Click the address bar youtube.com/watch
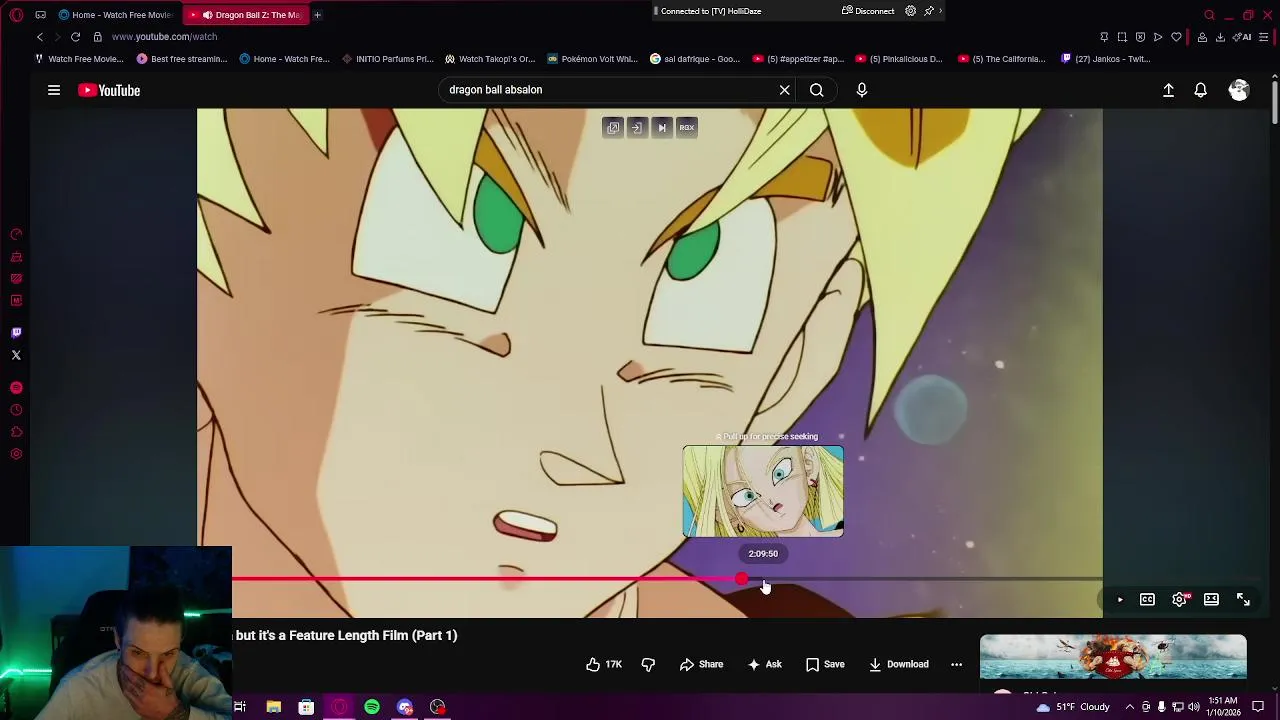Viewport: 1280px width, 720px height. (164, 37)
